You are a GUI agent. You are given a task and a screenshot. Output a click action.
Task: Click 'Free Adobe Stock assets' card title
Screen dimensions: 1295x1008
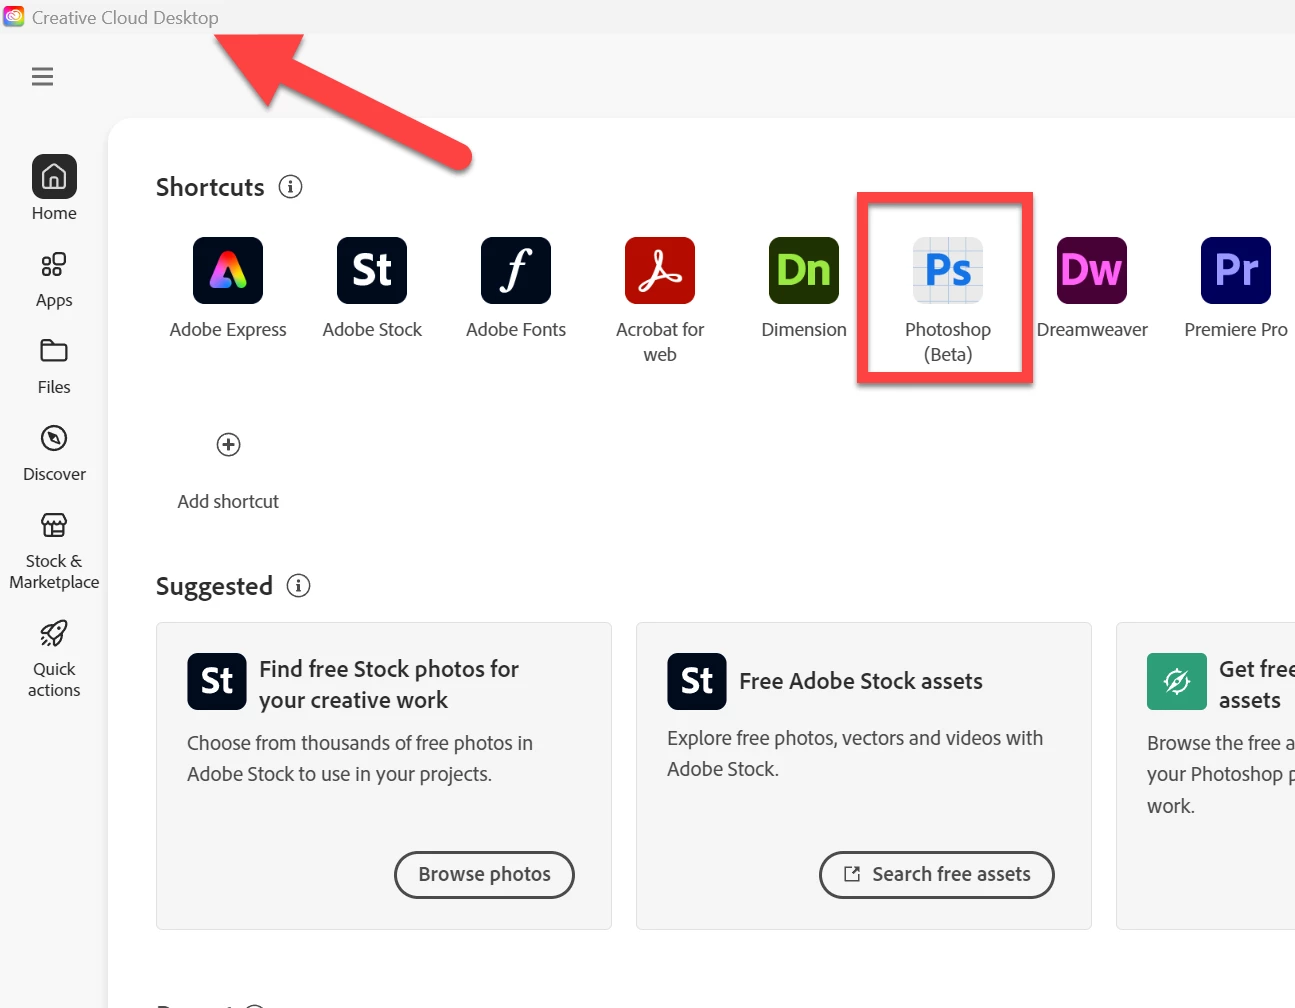861,681
